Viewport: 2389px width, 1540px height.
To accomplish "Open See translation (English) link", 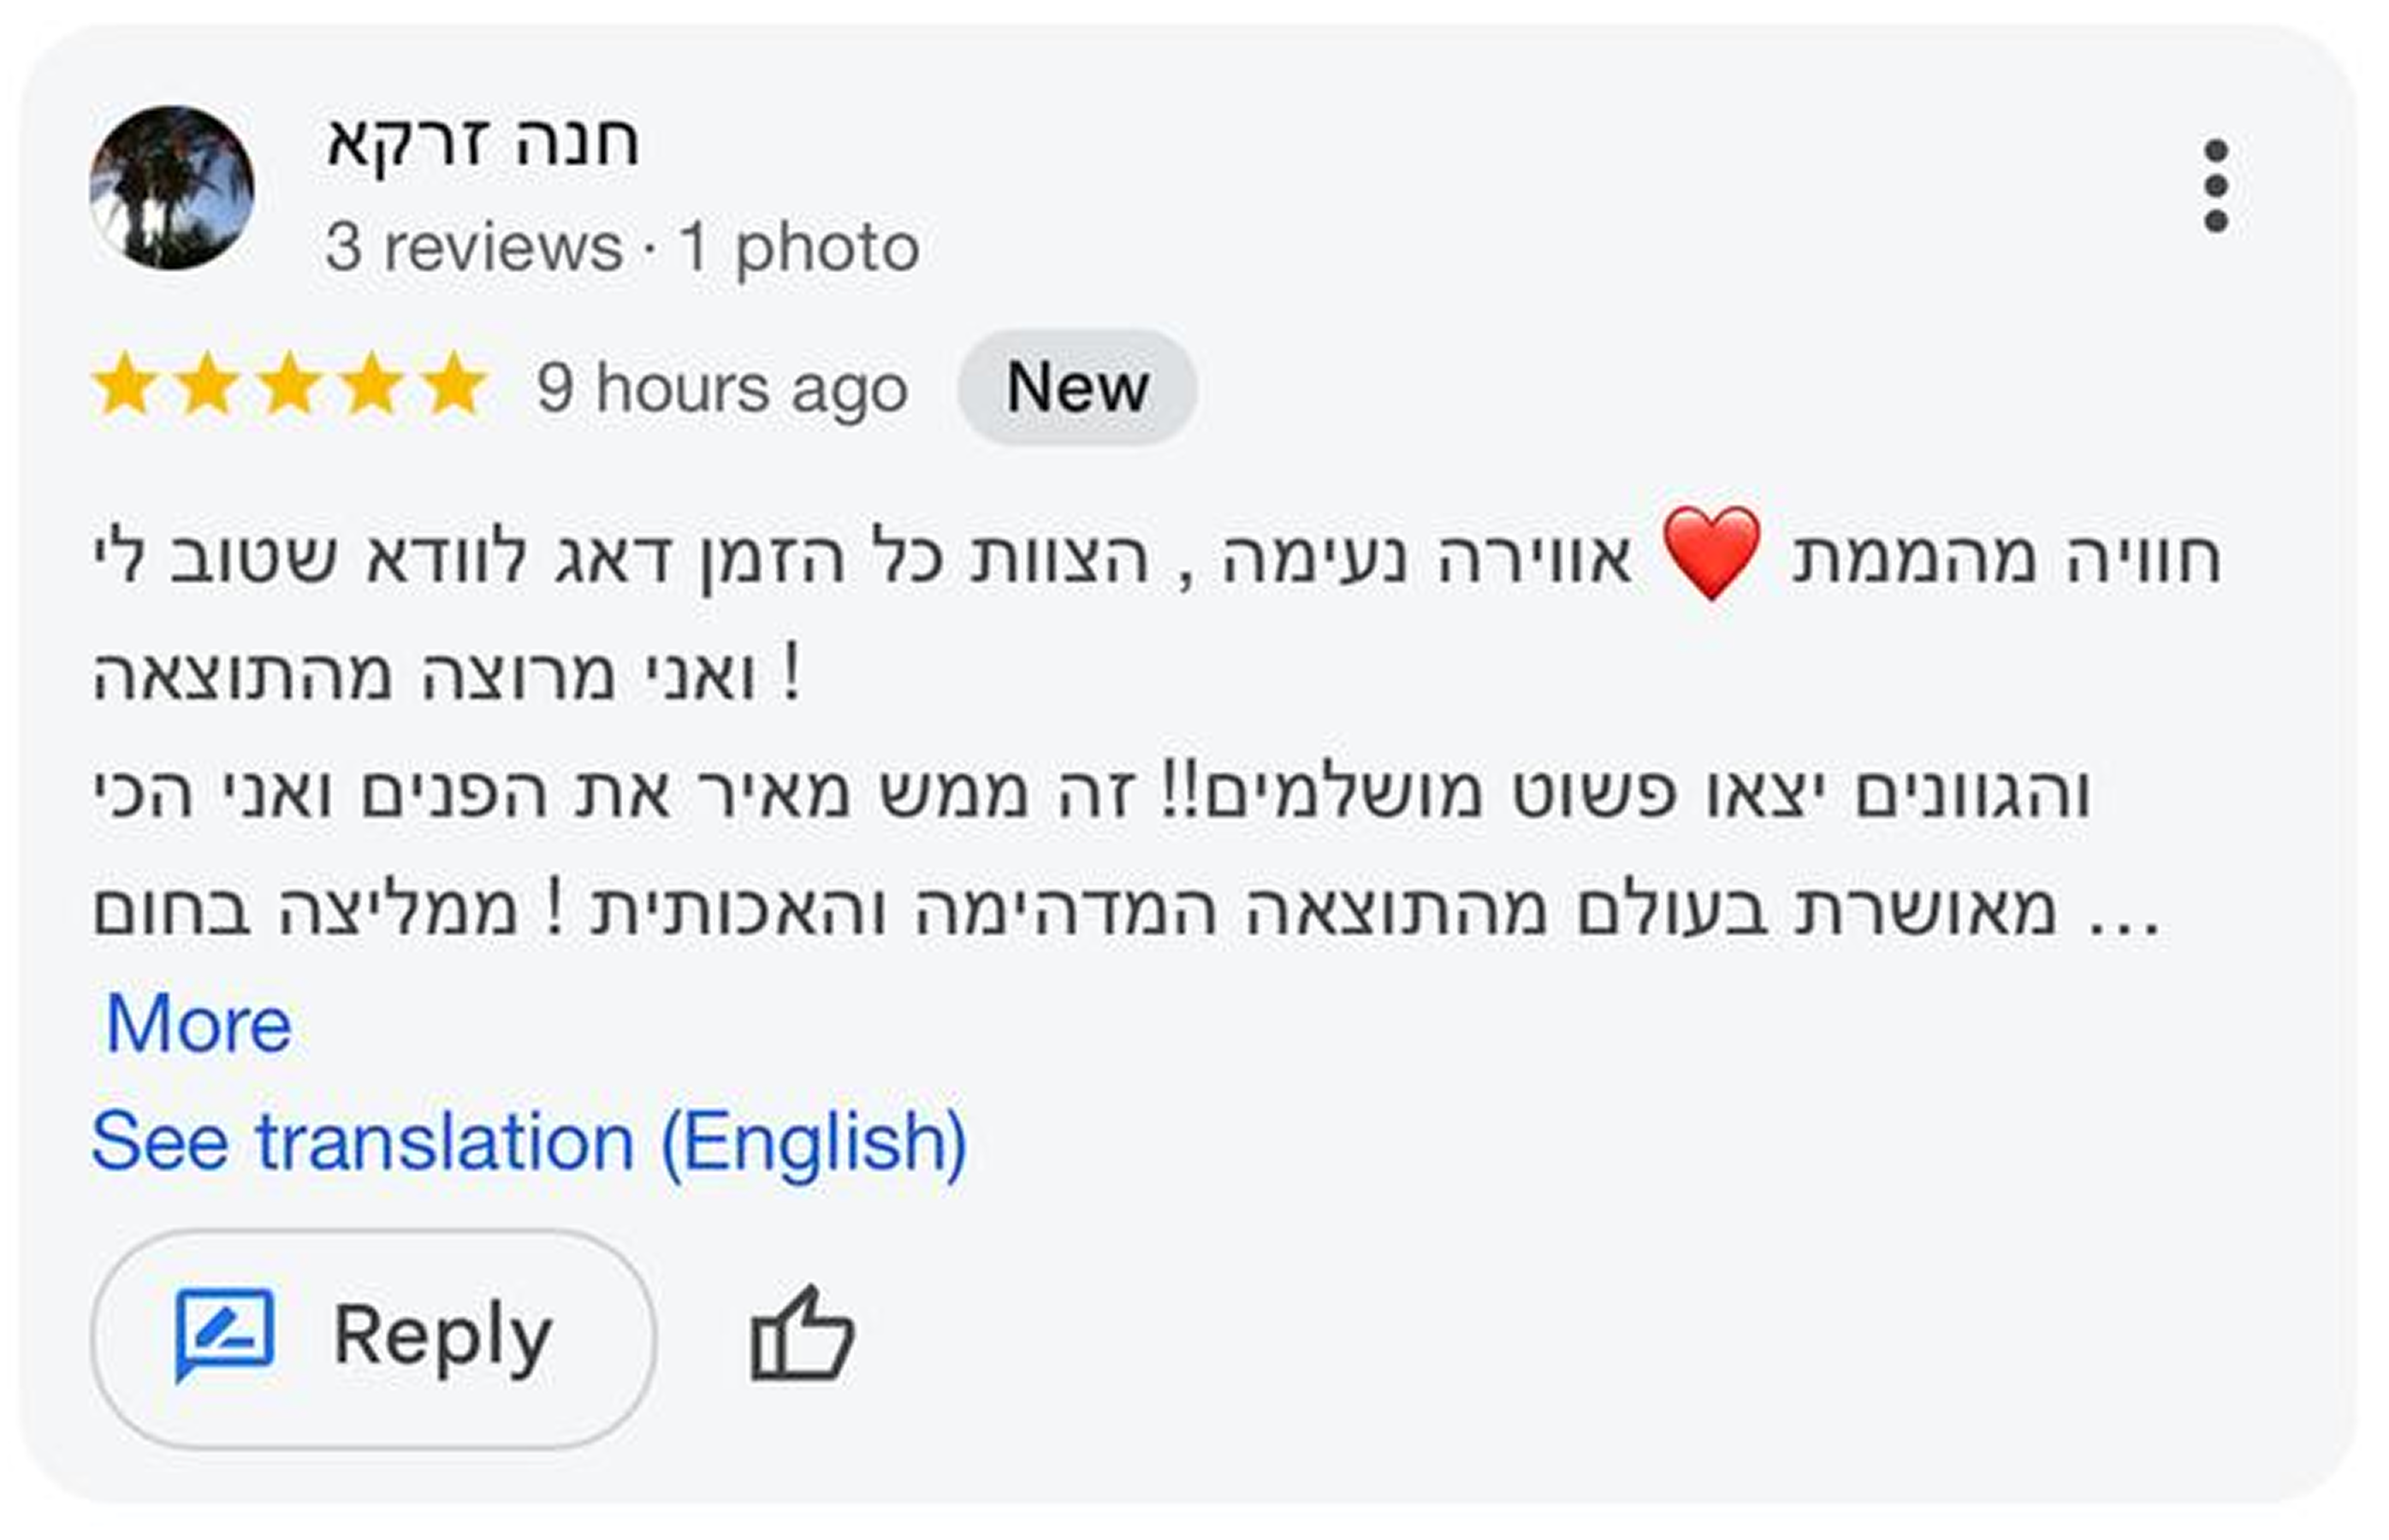I will (x=529, y=1141).
